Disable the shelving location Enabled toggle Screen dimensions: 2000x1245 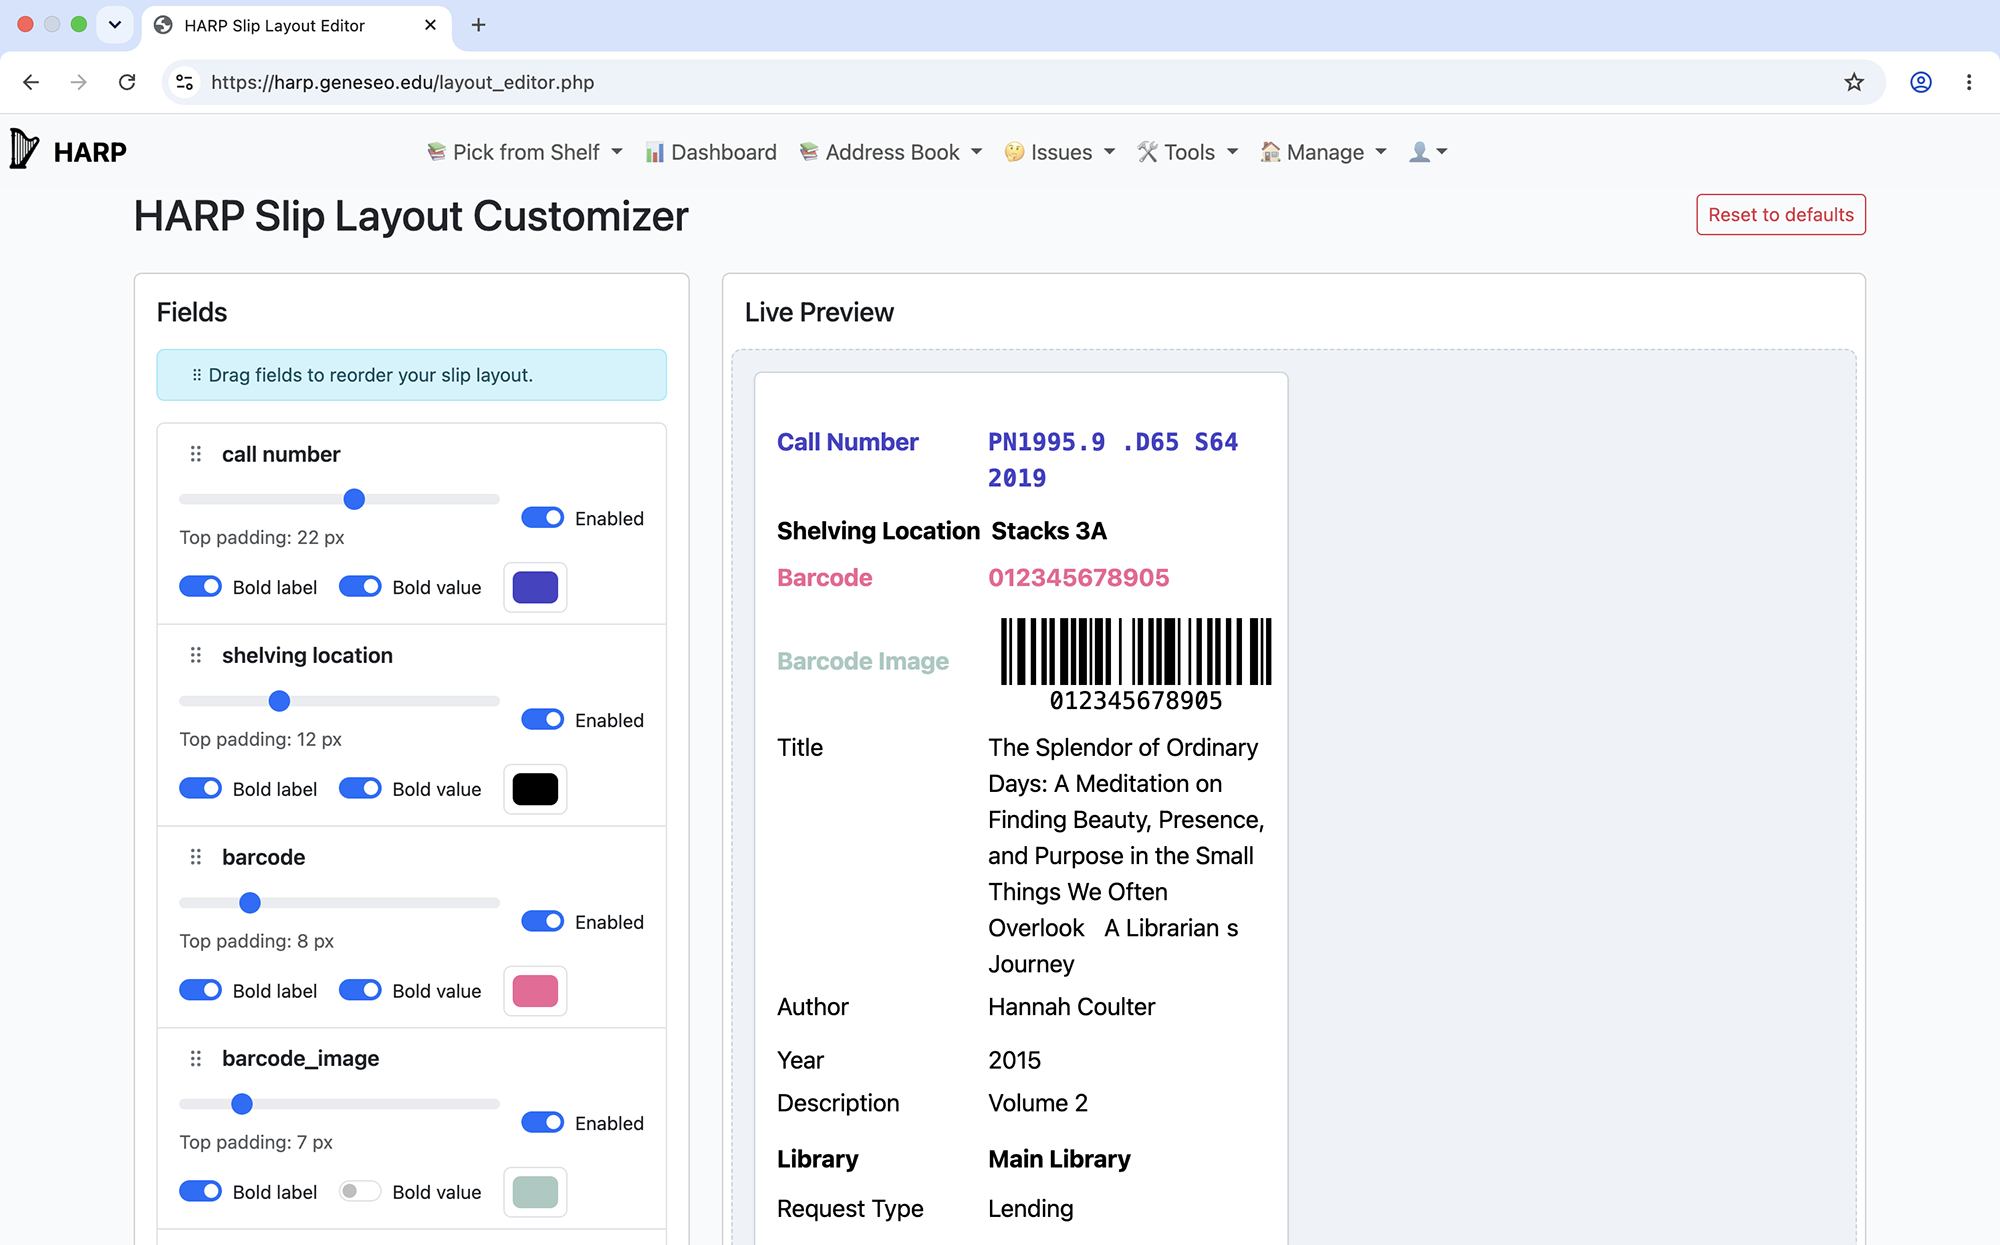543,720
